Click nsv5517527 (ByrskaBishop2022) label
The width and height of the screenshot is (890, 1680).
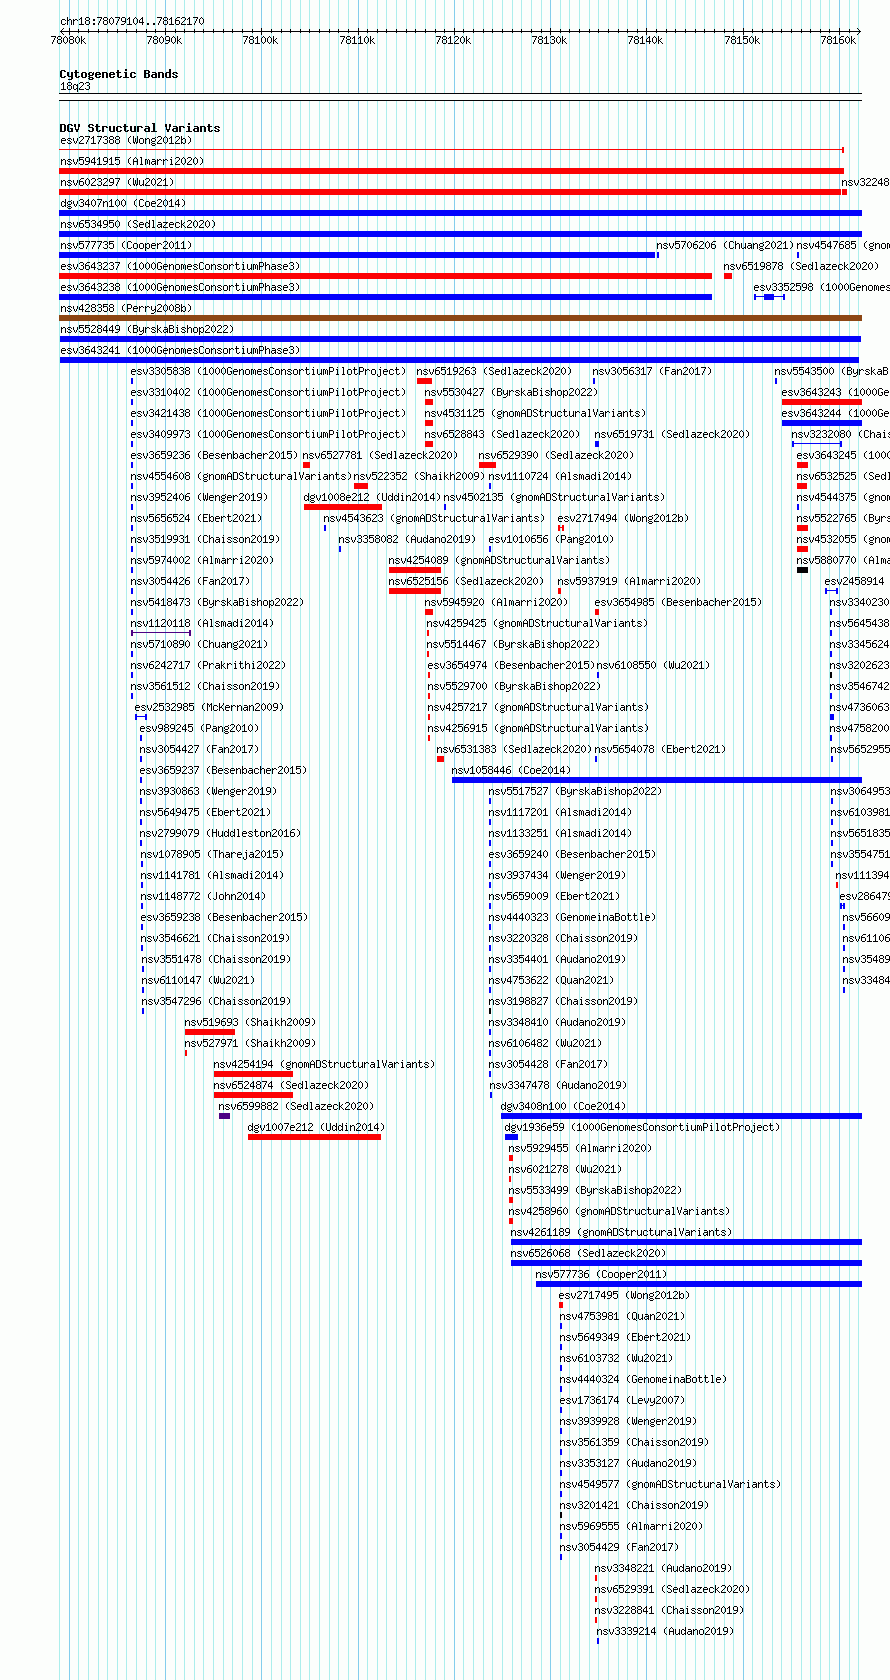click(x=576, y=791)
